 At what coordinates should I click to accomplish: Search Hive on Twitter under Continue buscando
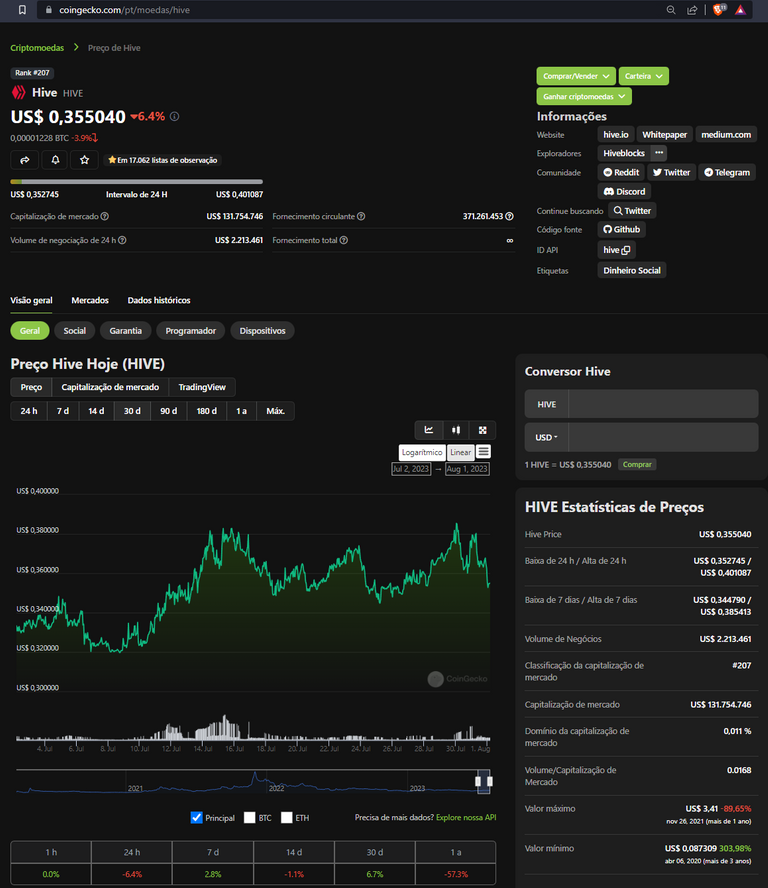coord(632,211)
